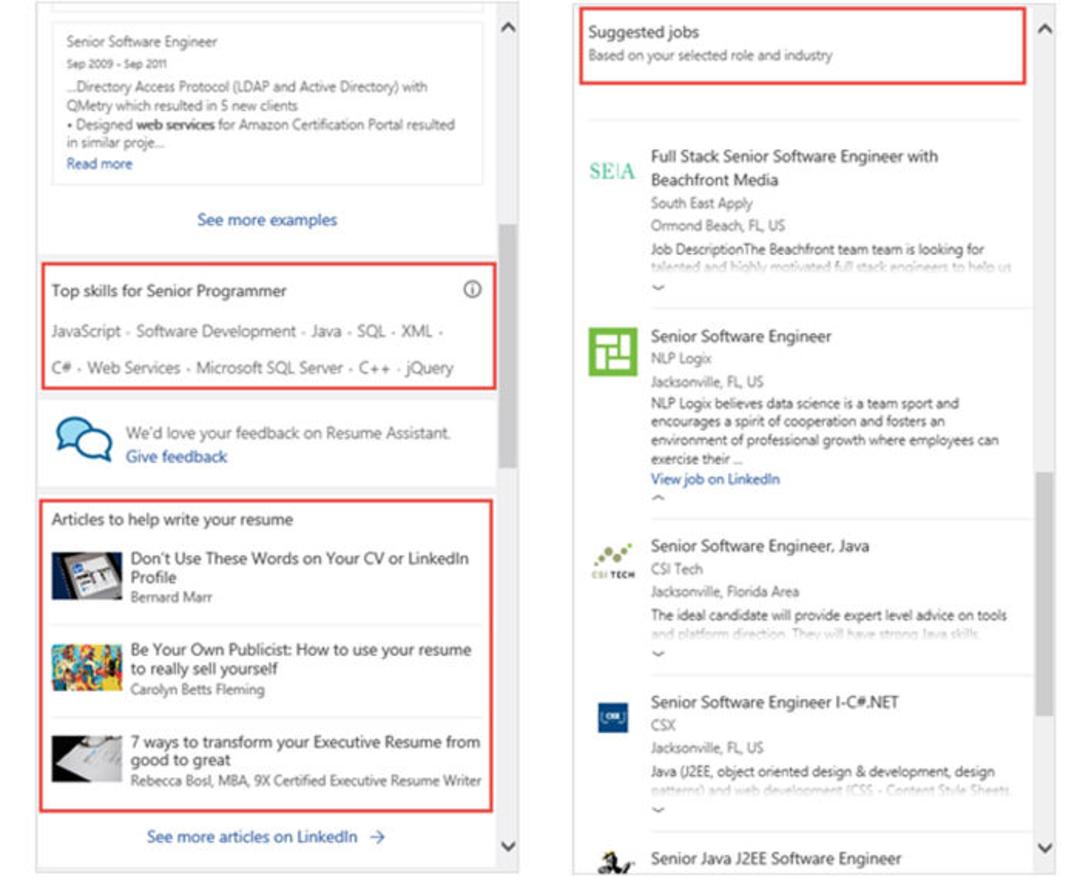
Task: Click the green NLP Logix logo
Action: [x=612, y=351]
